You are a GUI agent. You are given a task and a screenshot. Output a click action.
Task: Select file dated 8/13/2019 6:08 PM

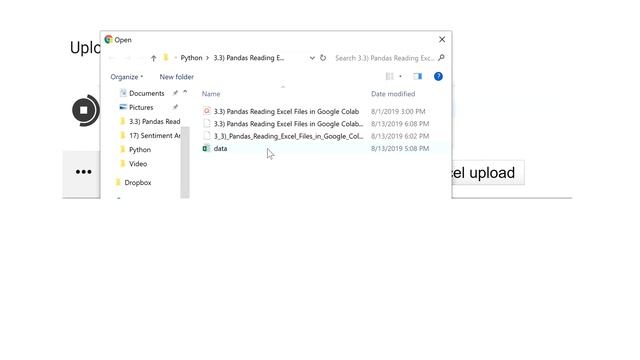[x=288, y=124]
